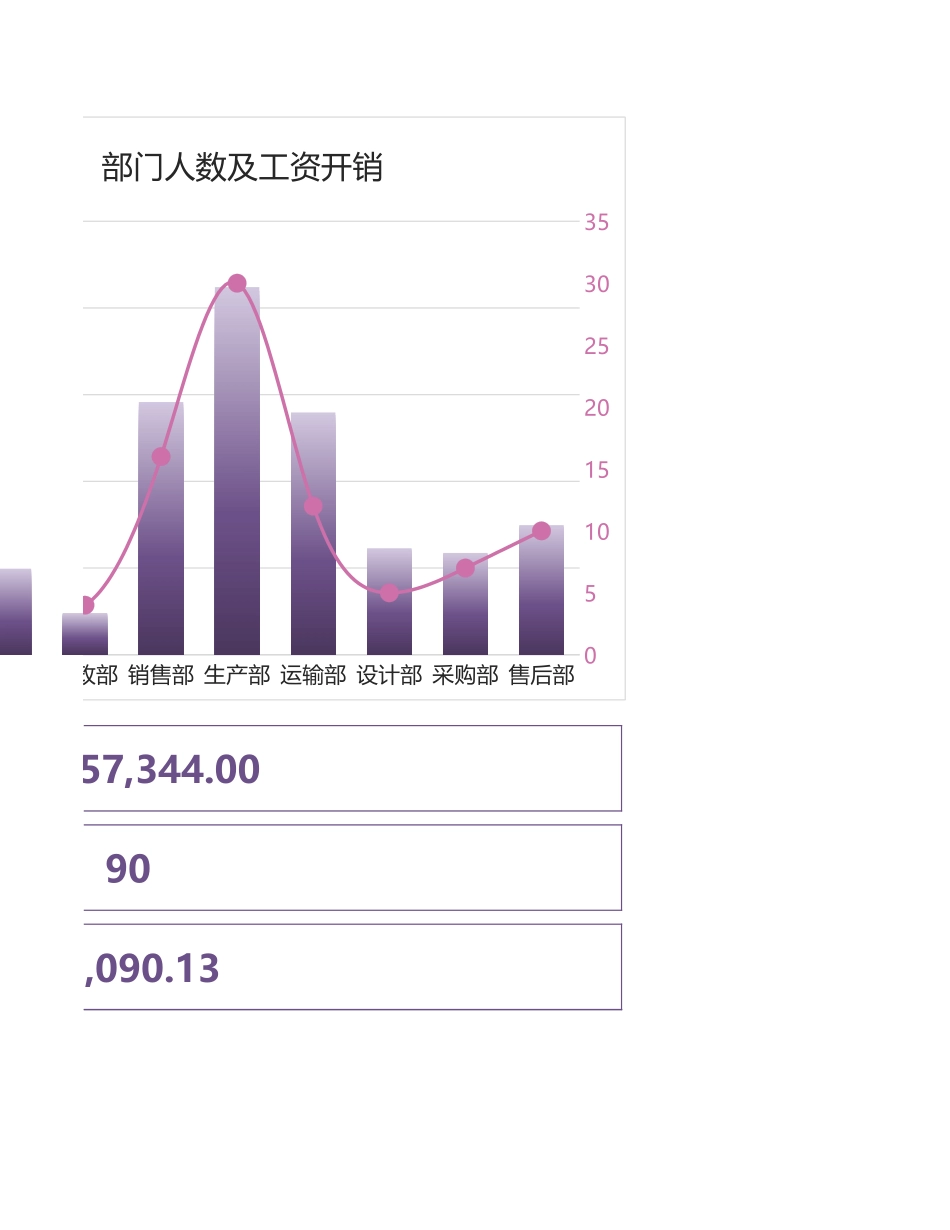Click the value box showing 57,344.00
Viewport: 950px width, 1230px height.
tap(350, 767)
